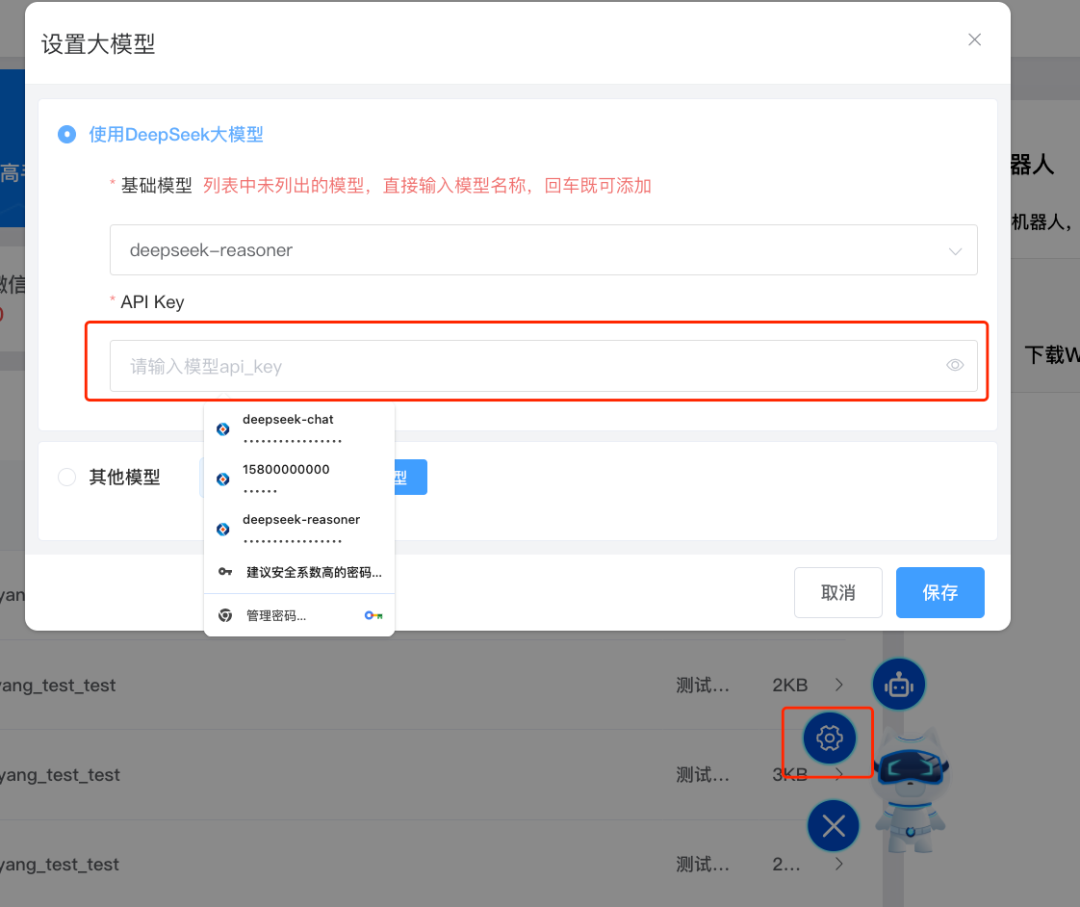This screenshot has width=1080, height=907.
Task: Click the last yang_test_test row name
Action: point(59,864)
